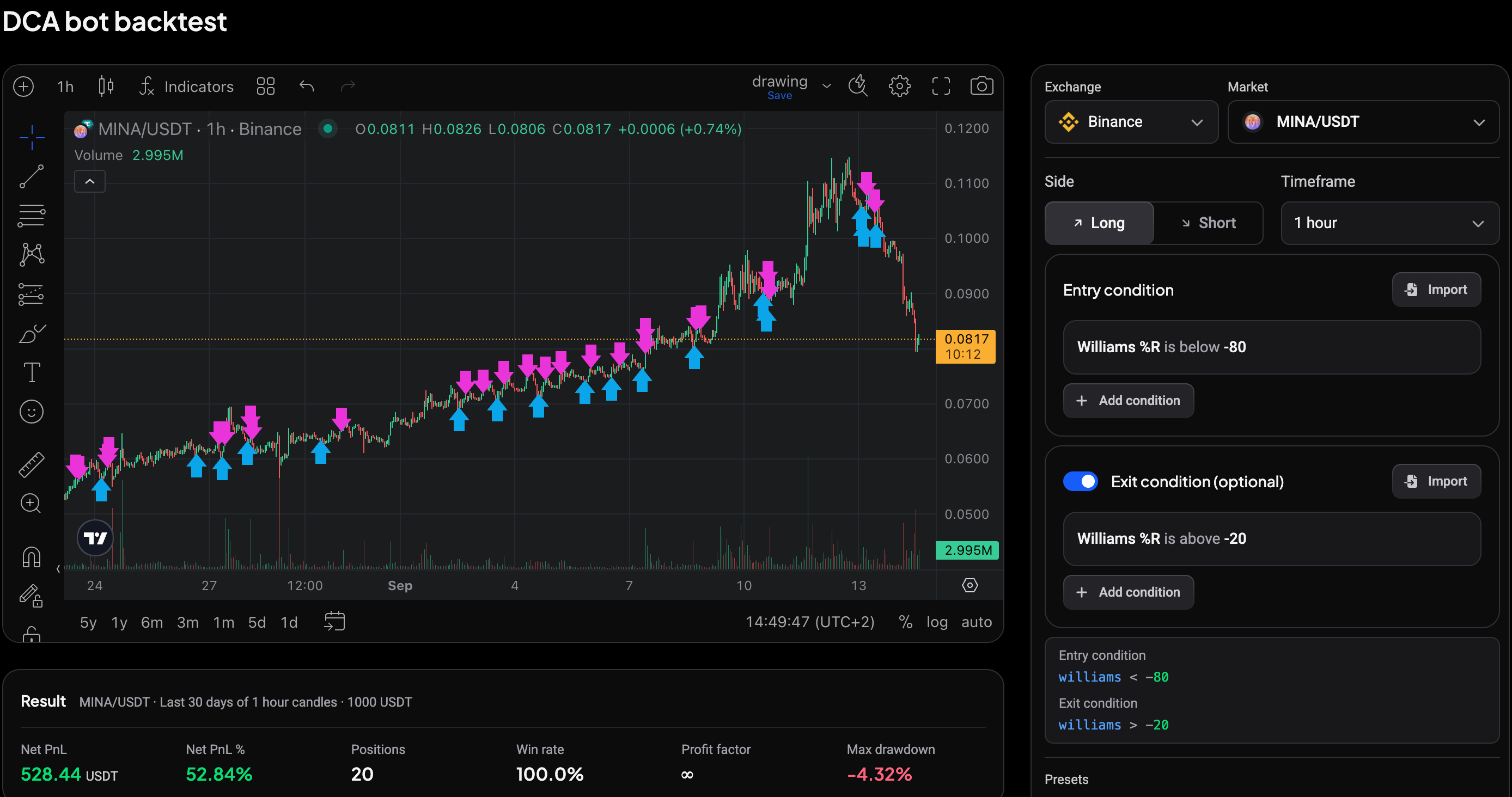Set chart range to 5y
Viewport: 1512px width, 797px height.
point(88,622)
